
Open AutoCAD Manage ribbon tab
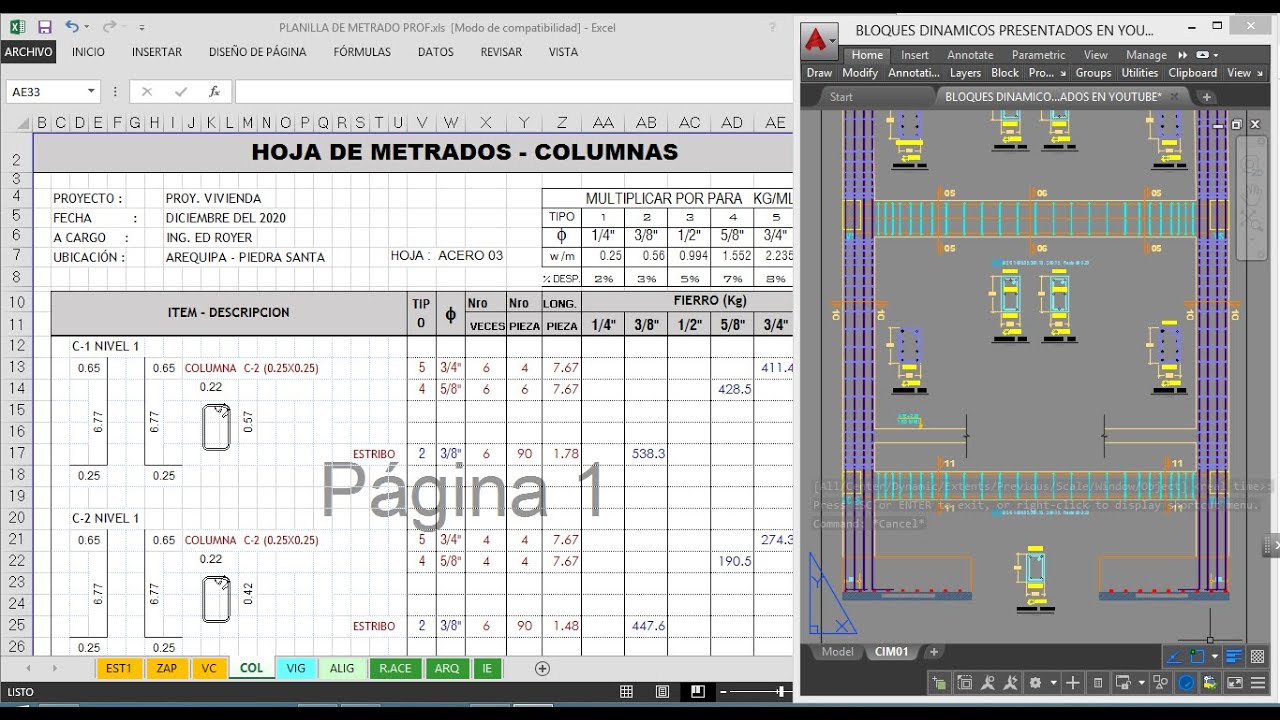[x=1146, y=55]
